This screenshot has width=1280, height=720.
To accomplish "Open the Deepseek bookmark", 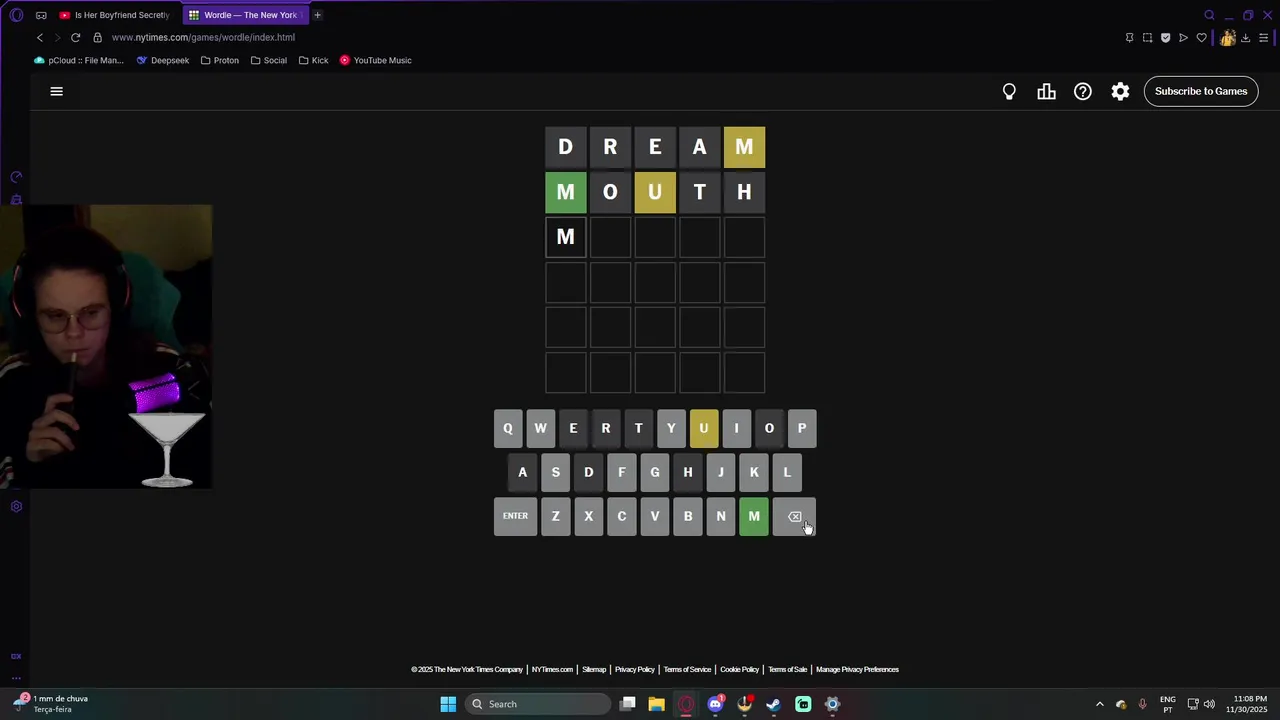I will tap(163, 60).
